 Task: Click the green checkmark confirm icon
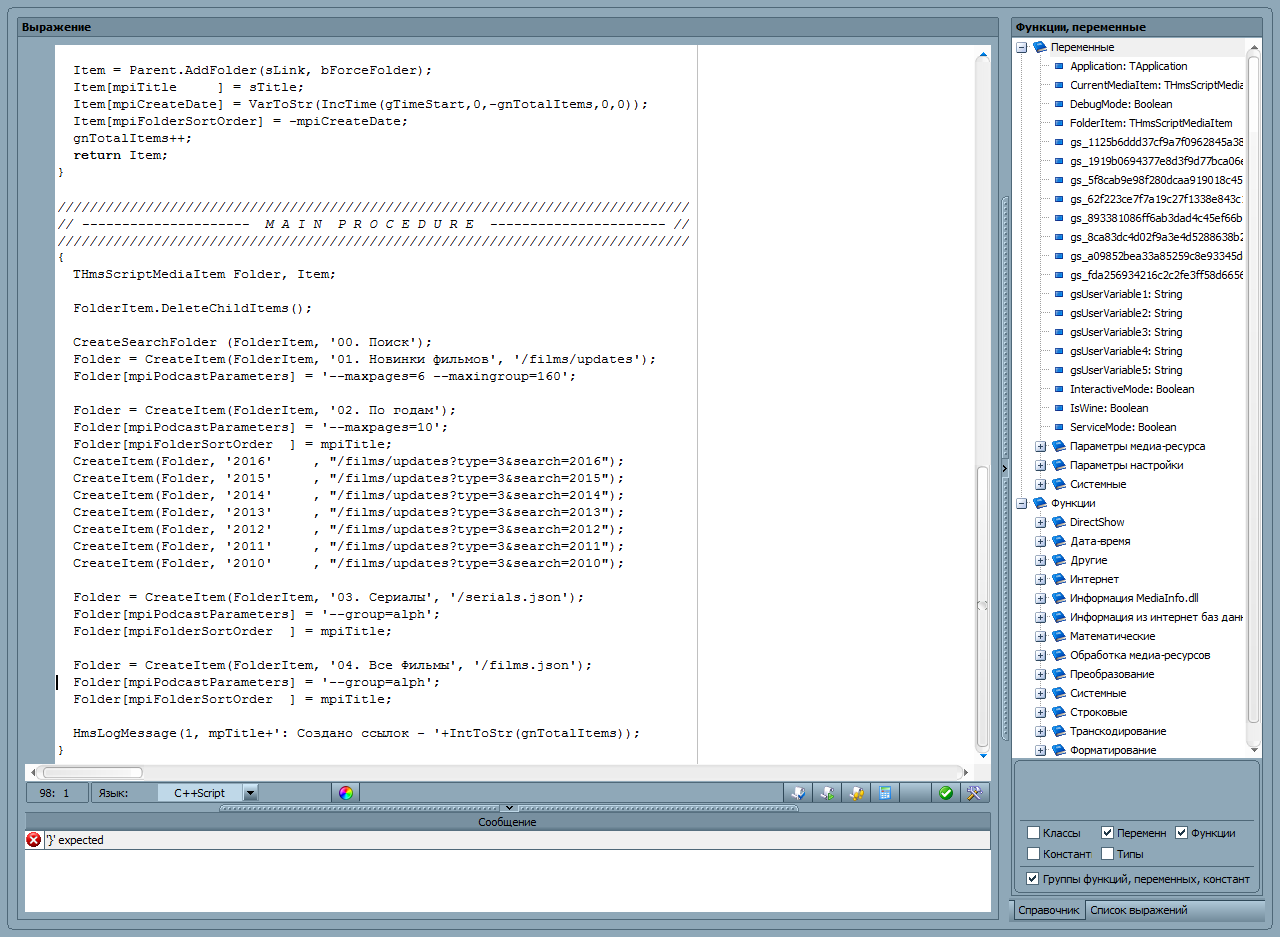click(945, 793)
